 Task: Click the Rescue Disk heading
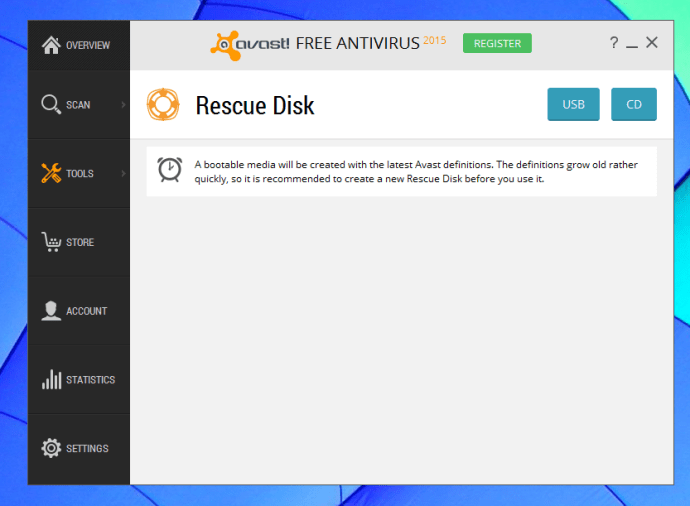(255, 106)
